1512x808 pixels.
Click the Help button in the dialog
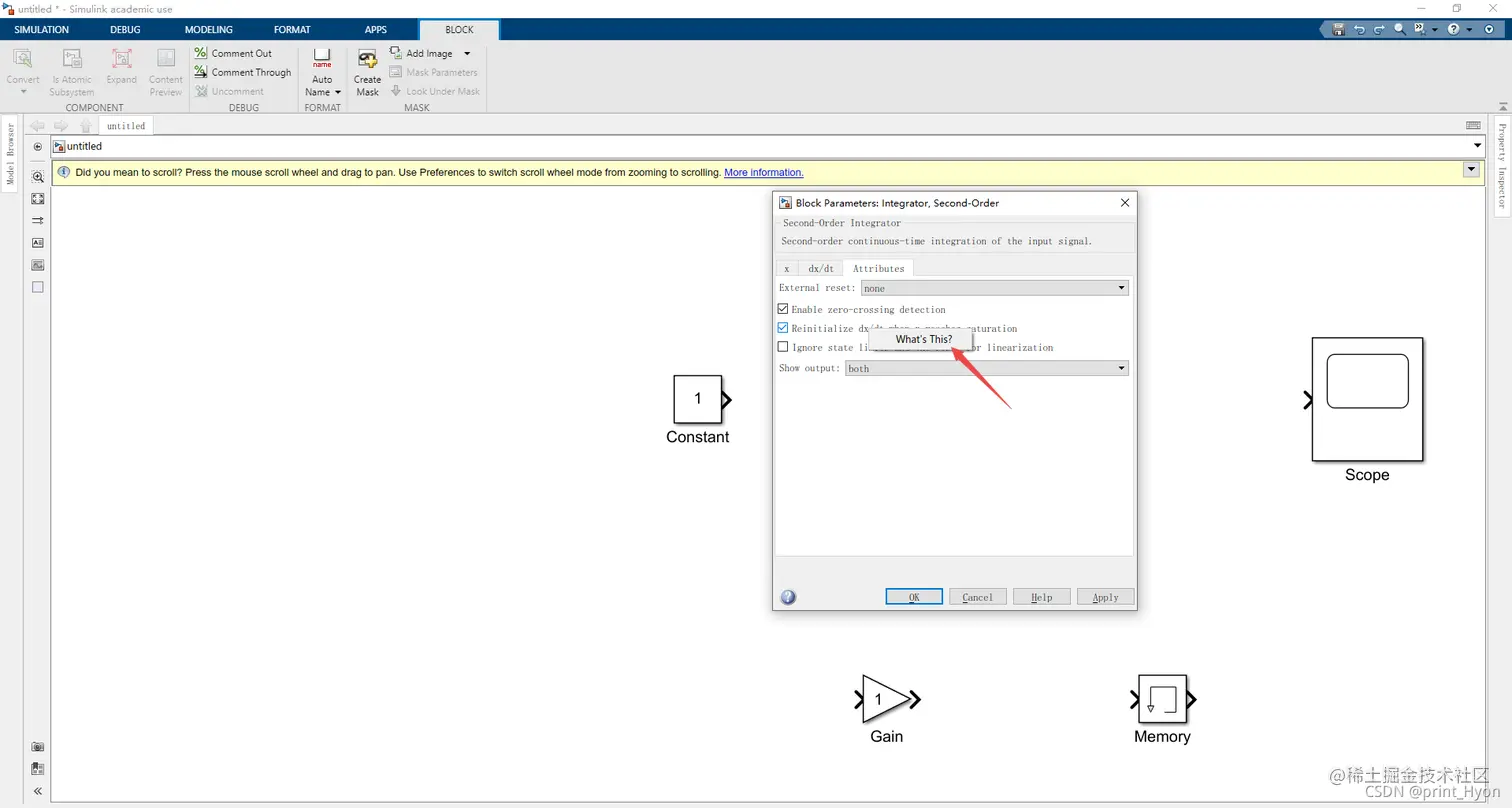click(1041, 597)
